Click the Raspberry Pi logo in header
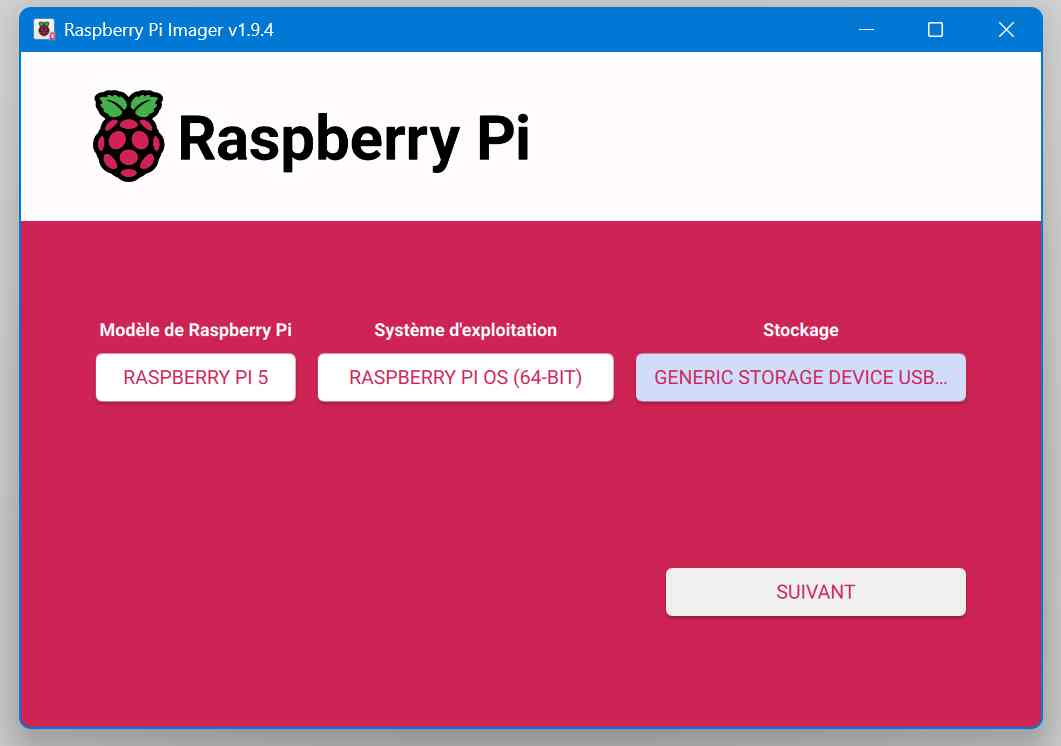 [129, 135]
